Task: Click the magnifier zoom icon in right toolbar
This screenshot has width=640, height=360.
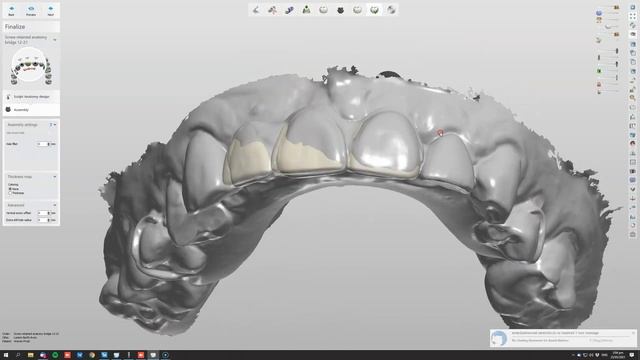Action: point(633,98)
